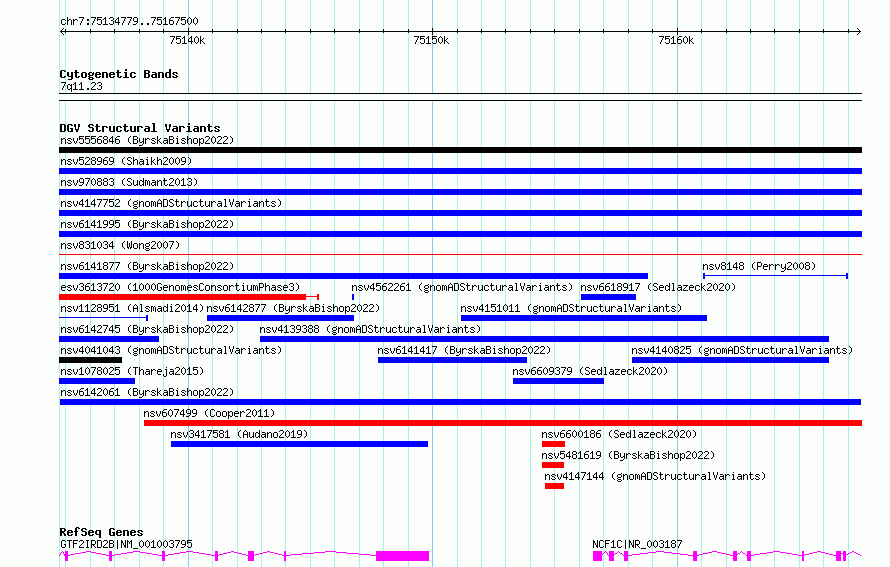Select the black nsv5556846 variant bar

point(460,150)
